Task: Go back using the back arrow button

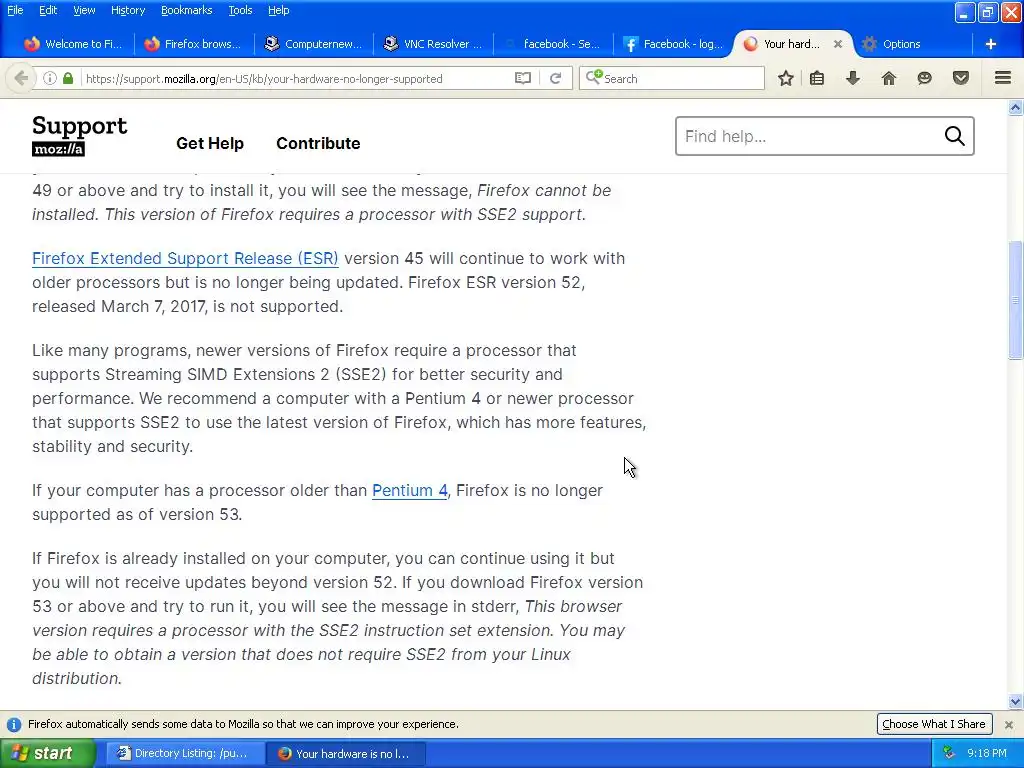Action: pyautogui.click(x=21, y=78)
